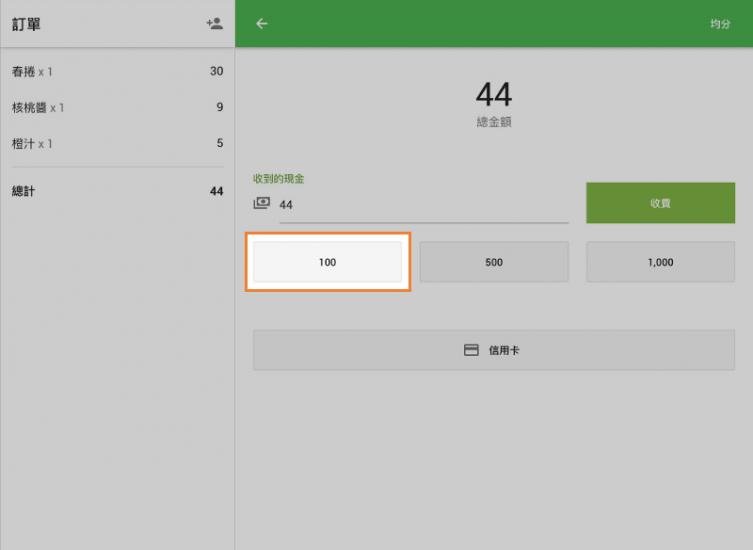Click the order total value 44 in 總計 row
The width and height of the screenshot is (753, 550).
(216, 191)
